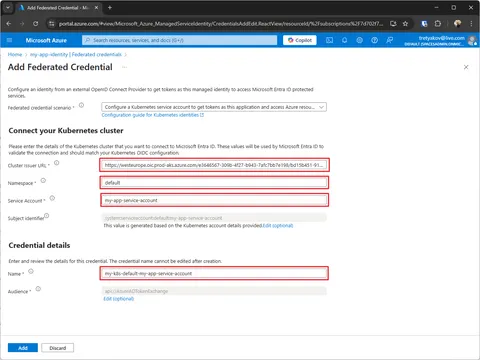Click the credential Name field
This screenshot has width=480, height=360.
point(214,273)
